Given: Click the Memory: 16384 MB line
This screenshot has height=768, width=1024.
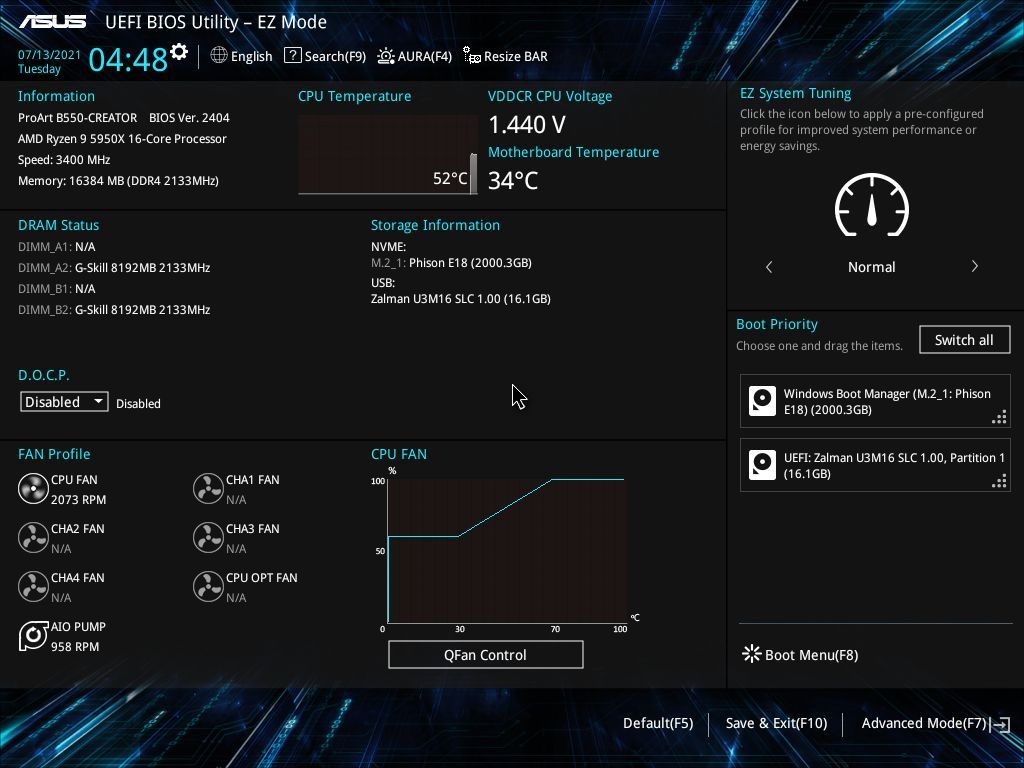Looking at the screenshot, I should pos(118,180).
